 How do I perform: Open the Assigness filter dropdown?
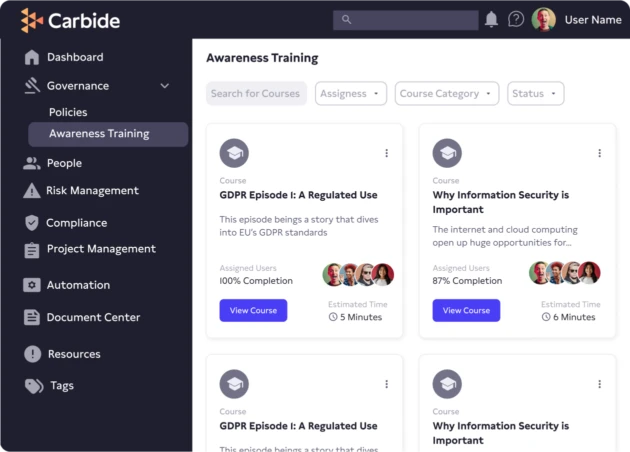[x=351, y=93]
